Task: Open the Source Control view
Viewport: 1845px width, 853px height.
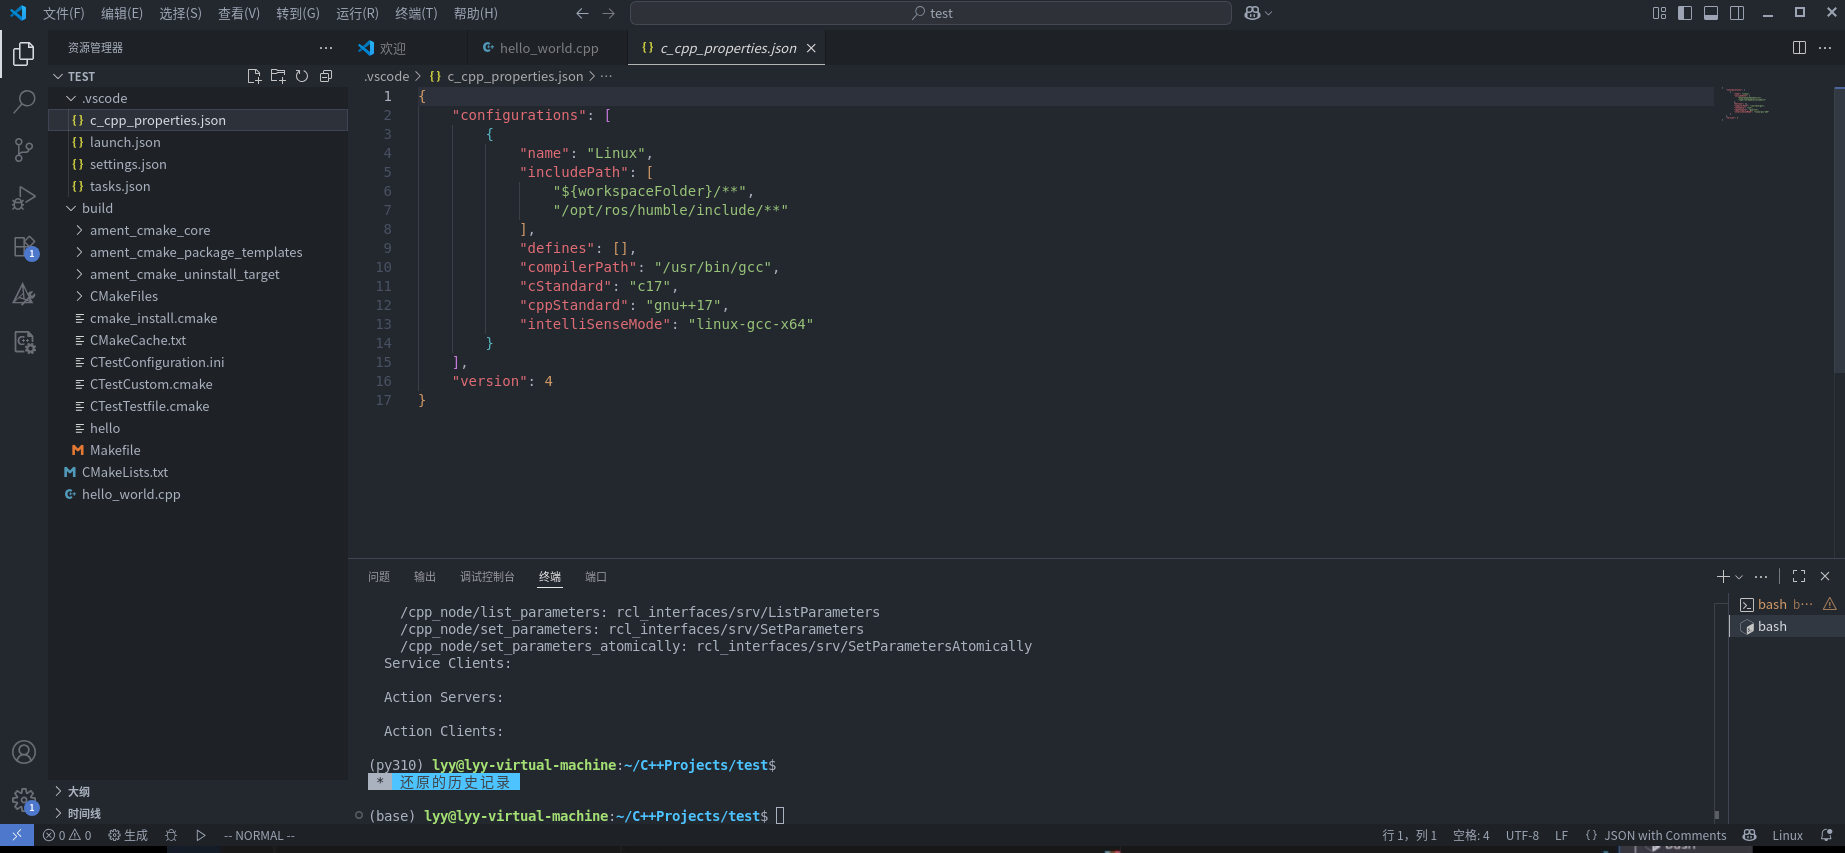Action: [x=24, y=150]
